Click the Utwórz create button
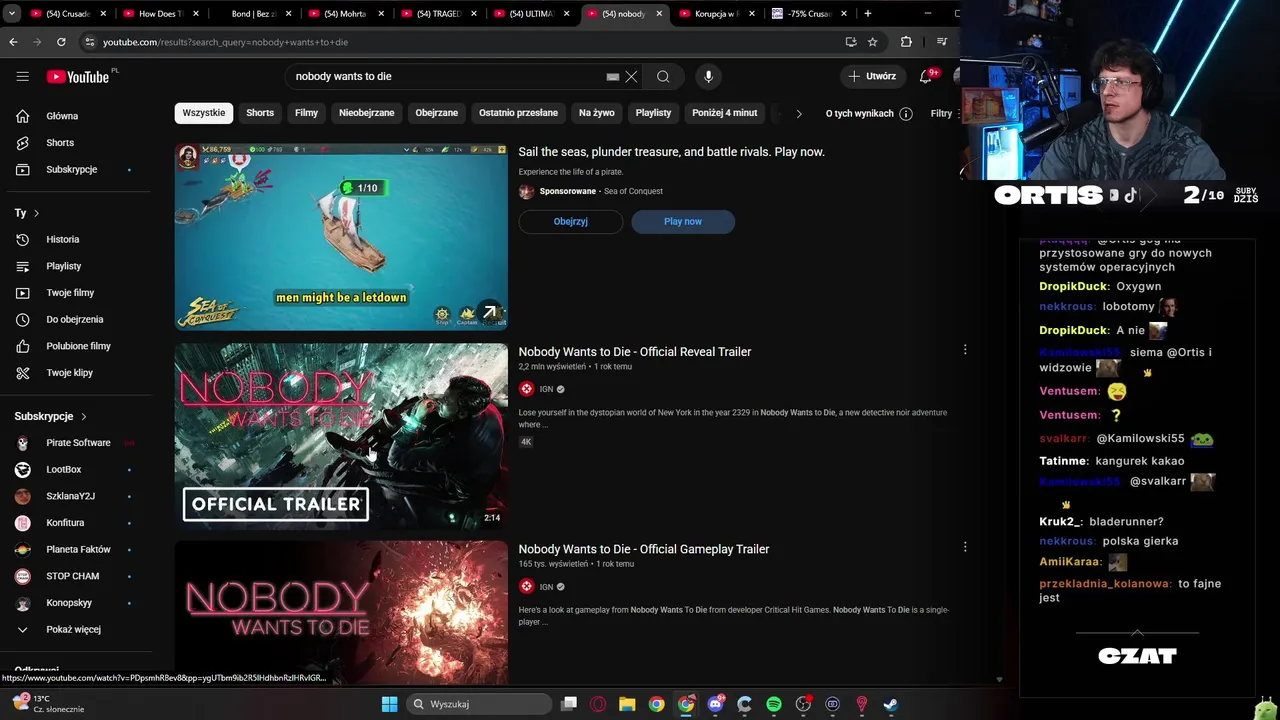The width and height of the screenshot is (1280, 720). (872, 76)
